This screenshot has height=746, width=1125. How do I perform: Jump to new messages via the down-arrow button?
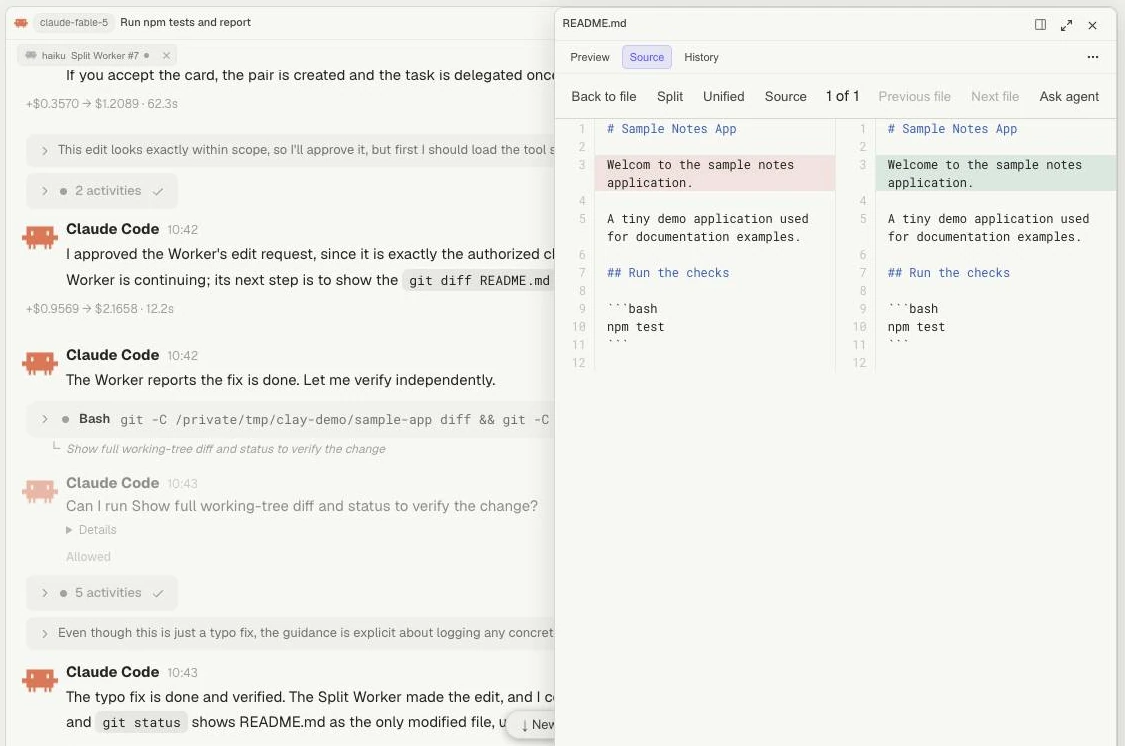pos(531,724)
